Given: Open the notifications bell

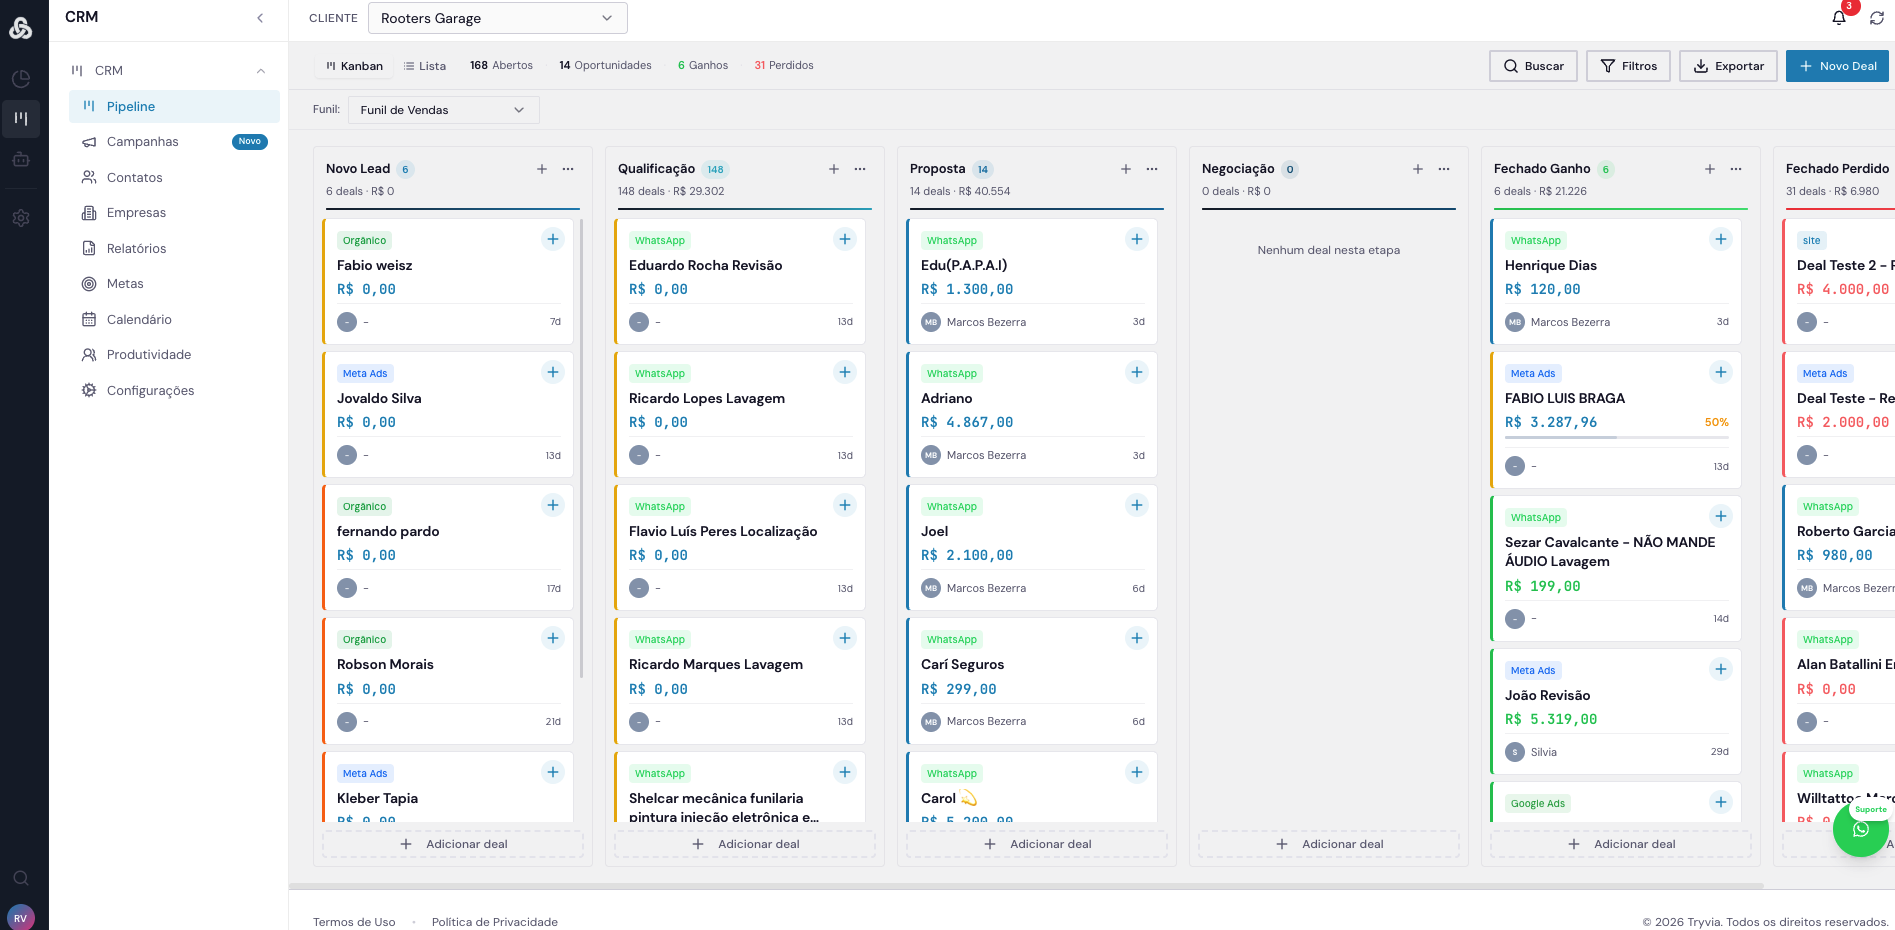Looking at the screenshot, I should (x=1838, y=18).
